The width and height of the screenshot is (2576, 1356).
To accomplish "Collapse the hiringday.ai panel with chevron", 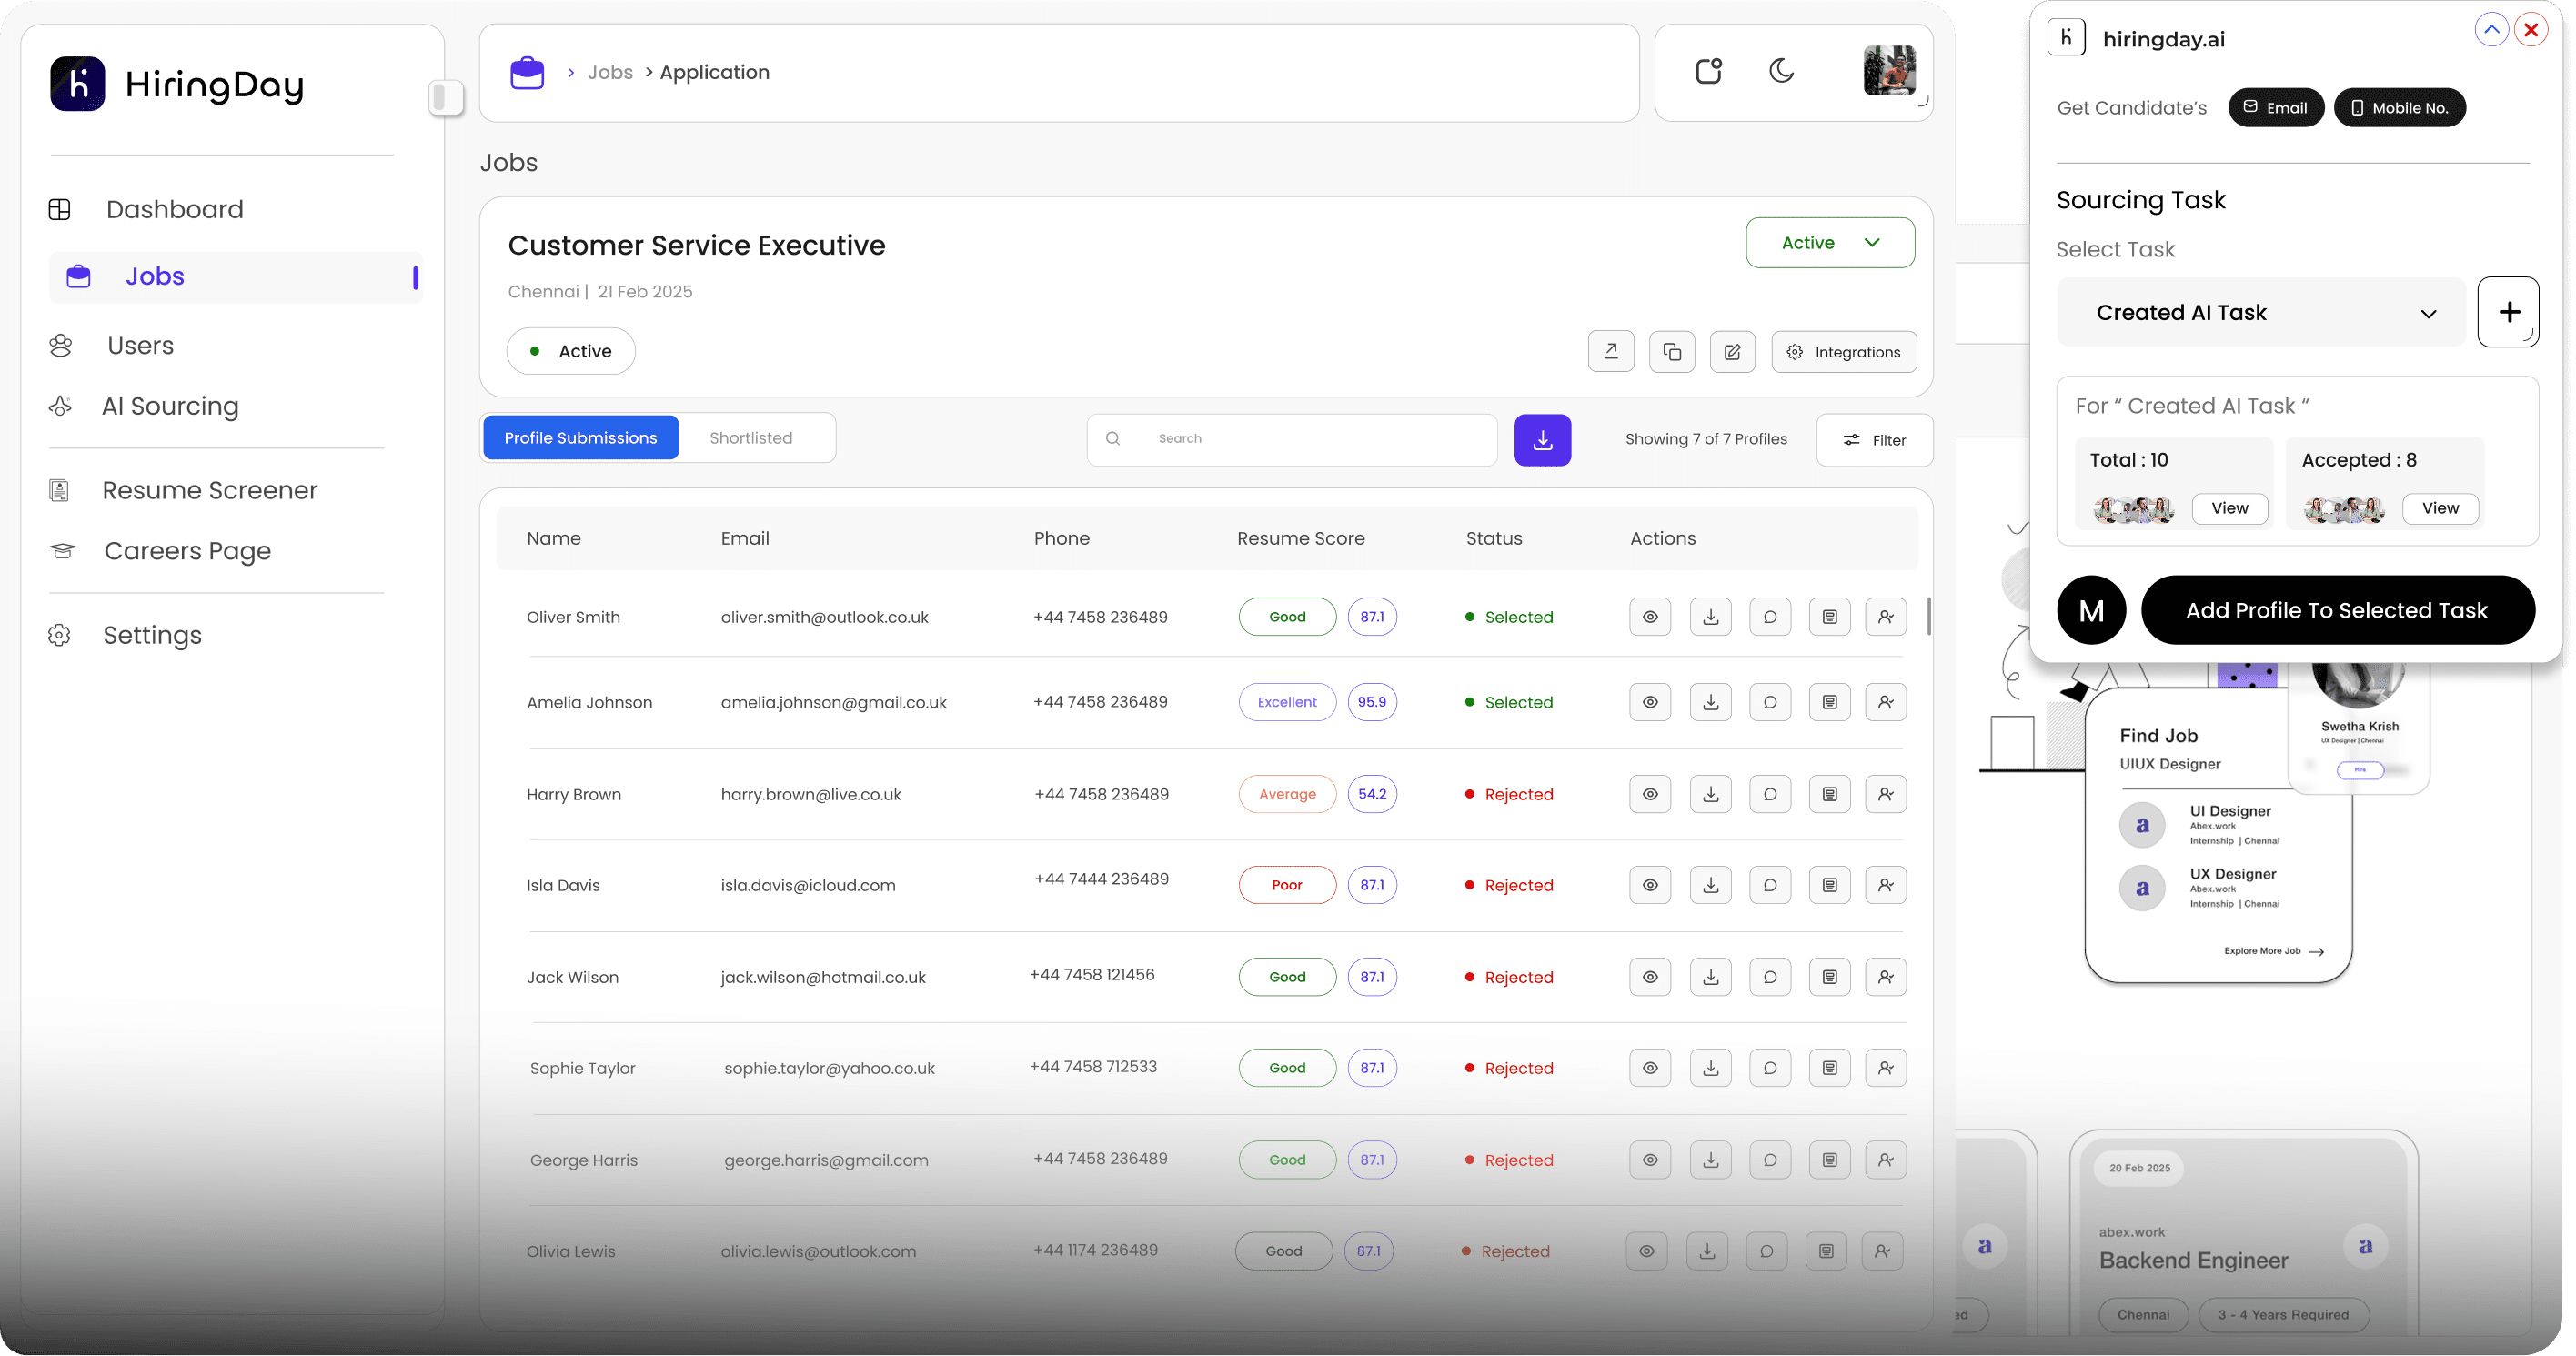I will pos(2491,29).
